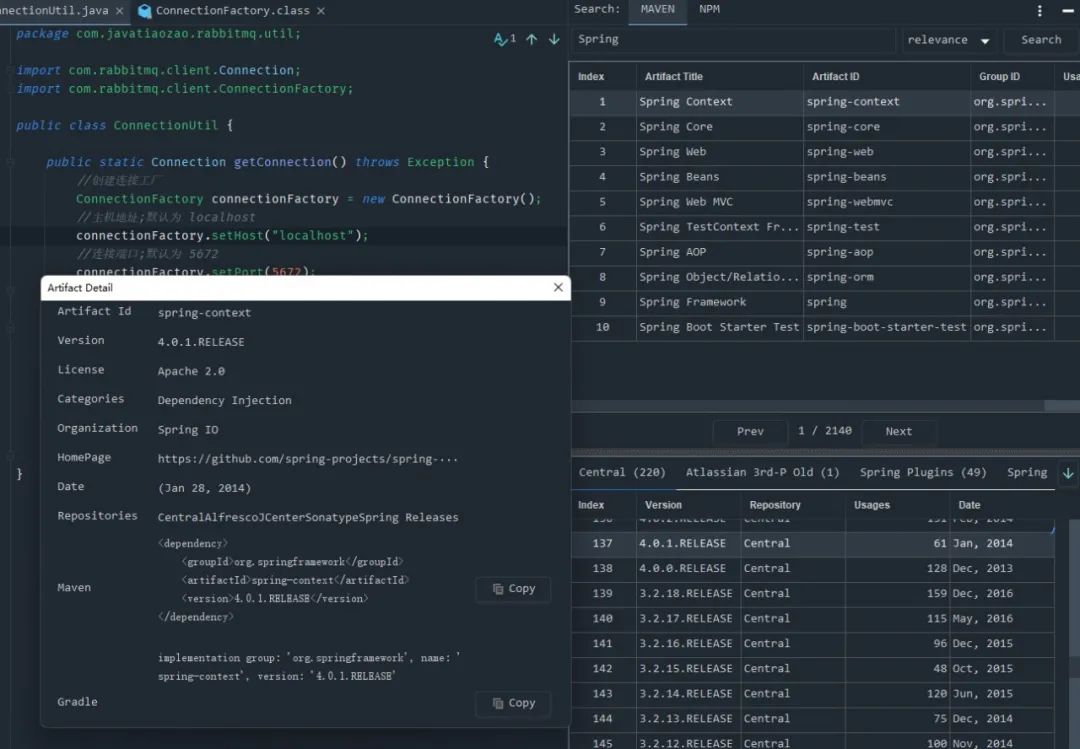Click the Search button
The height and width of the screenshot is (749, 1080).
click(x=1041, y=40)
